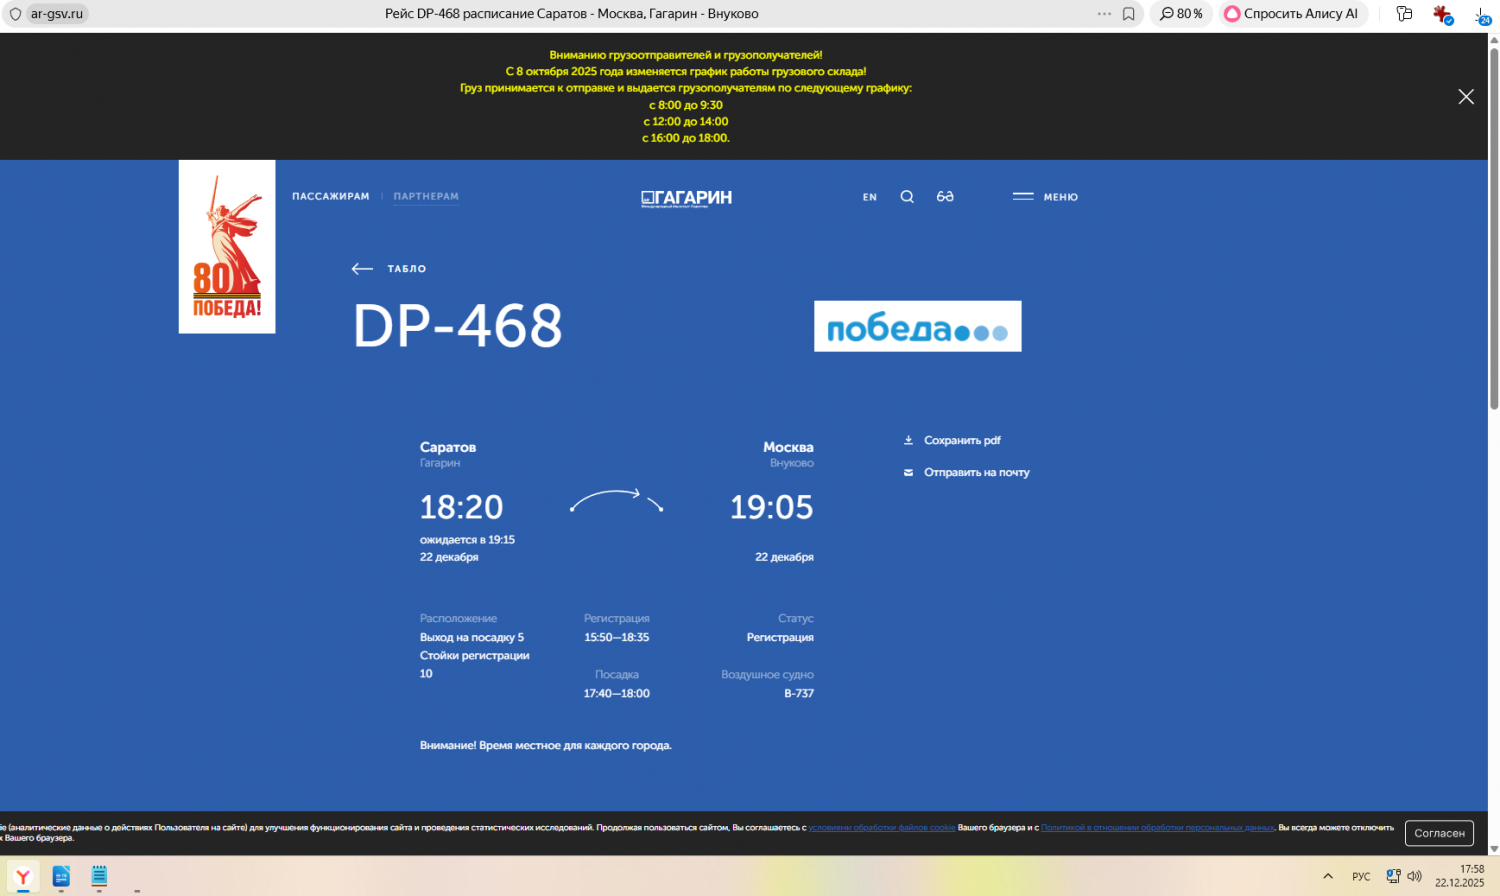Open Yandex Browser from the taskbar

click(x=23, y=877)
